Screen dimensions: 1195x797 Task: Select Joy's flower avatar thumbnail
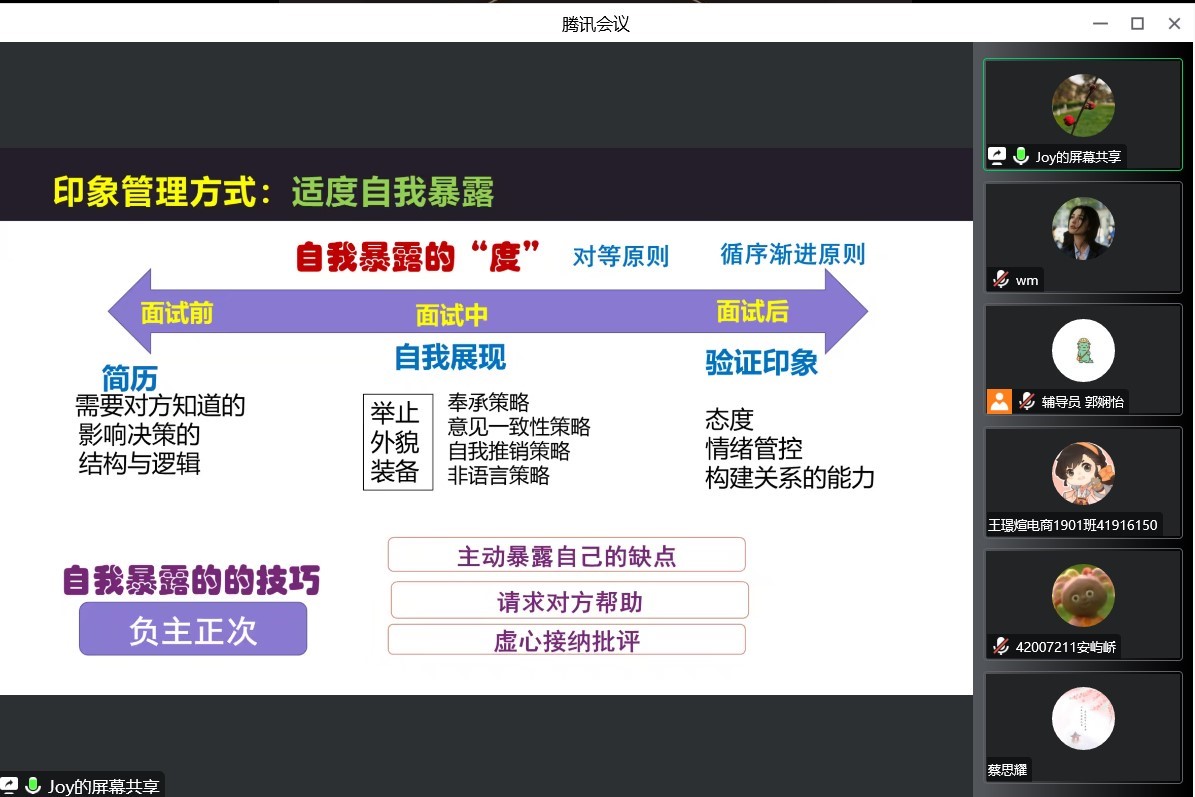pos(1083,105)
